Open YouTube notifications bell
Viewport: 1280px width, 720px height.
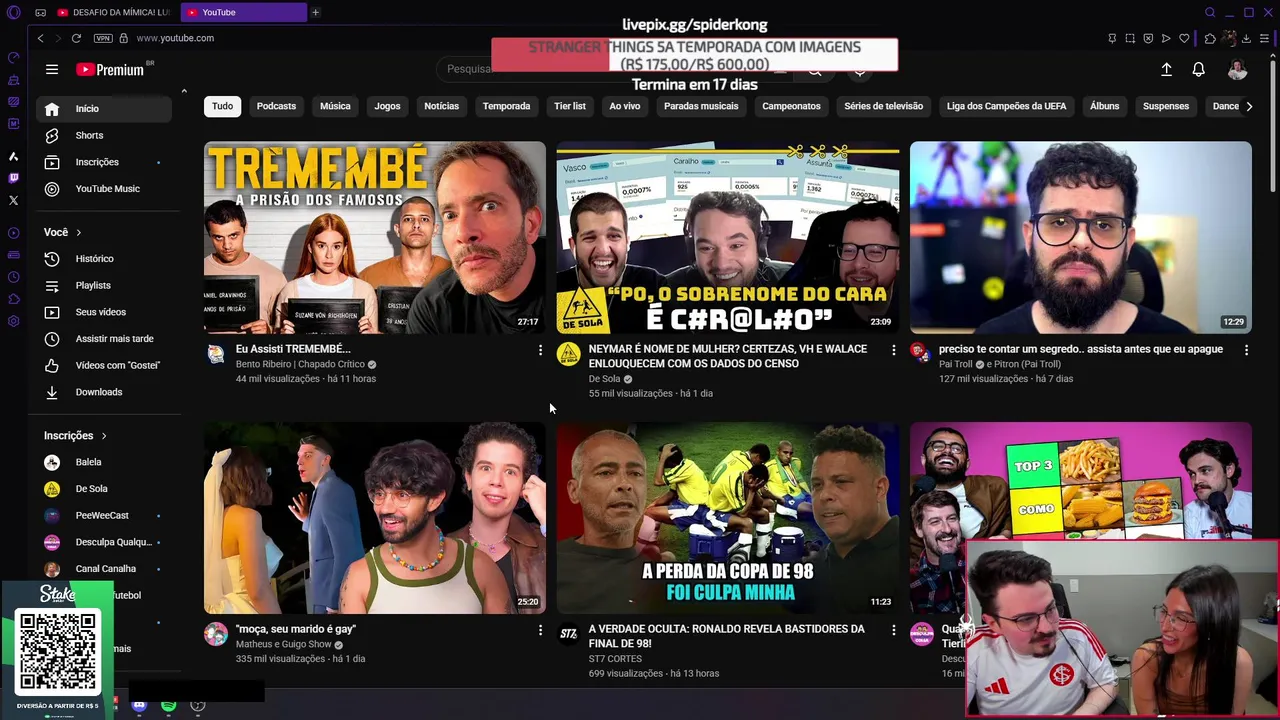coord(1198,69)
